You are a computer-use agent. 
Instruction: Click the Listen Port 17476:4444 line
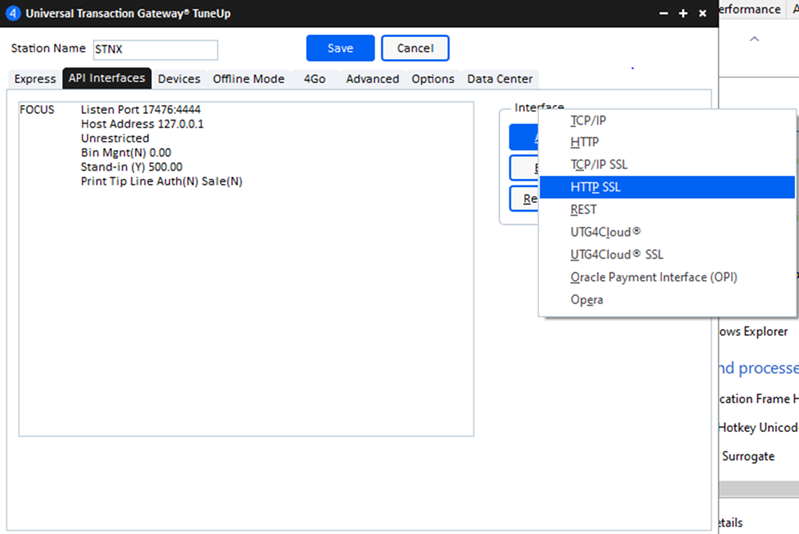point(141,110)
